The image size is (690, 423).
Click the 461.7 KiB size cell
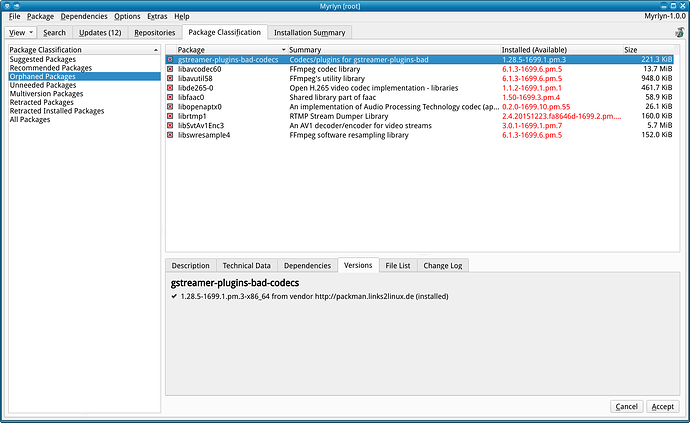[657, 88]
